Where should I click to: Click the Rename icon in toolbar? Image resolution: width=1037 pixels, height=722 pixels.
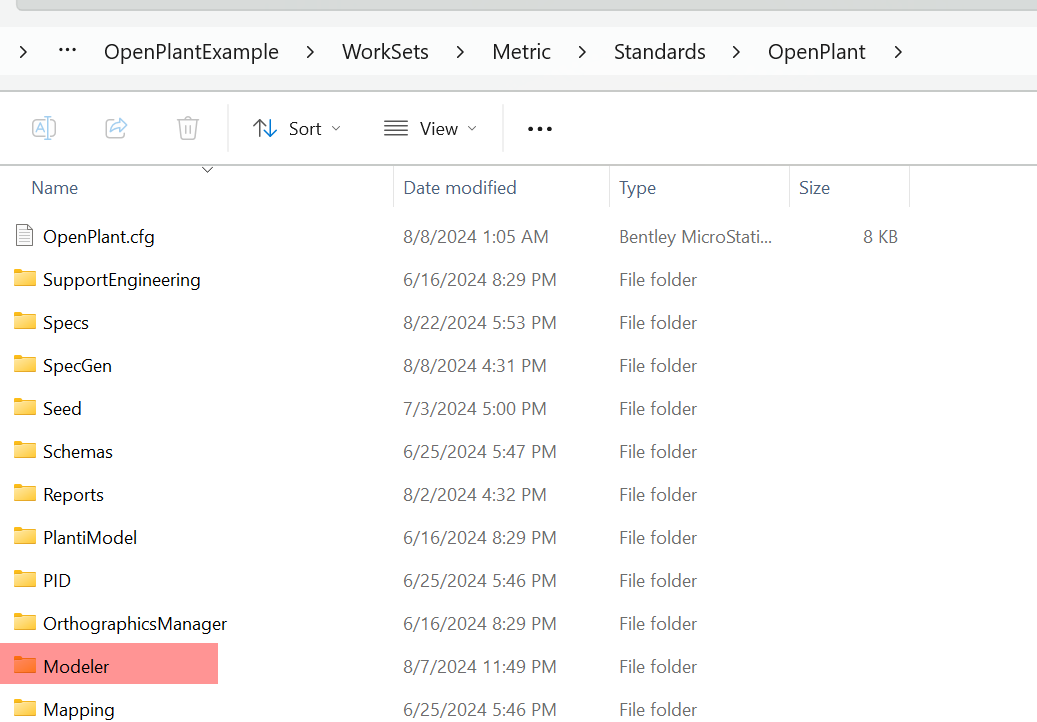[44, 128]
